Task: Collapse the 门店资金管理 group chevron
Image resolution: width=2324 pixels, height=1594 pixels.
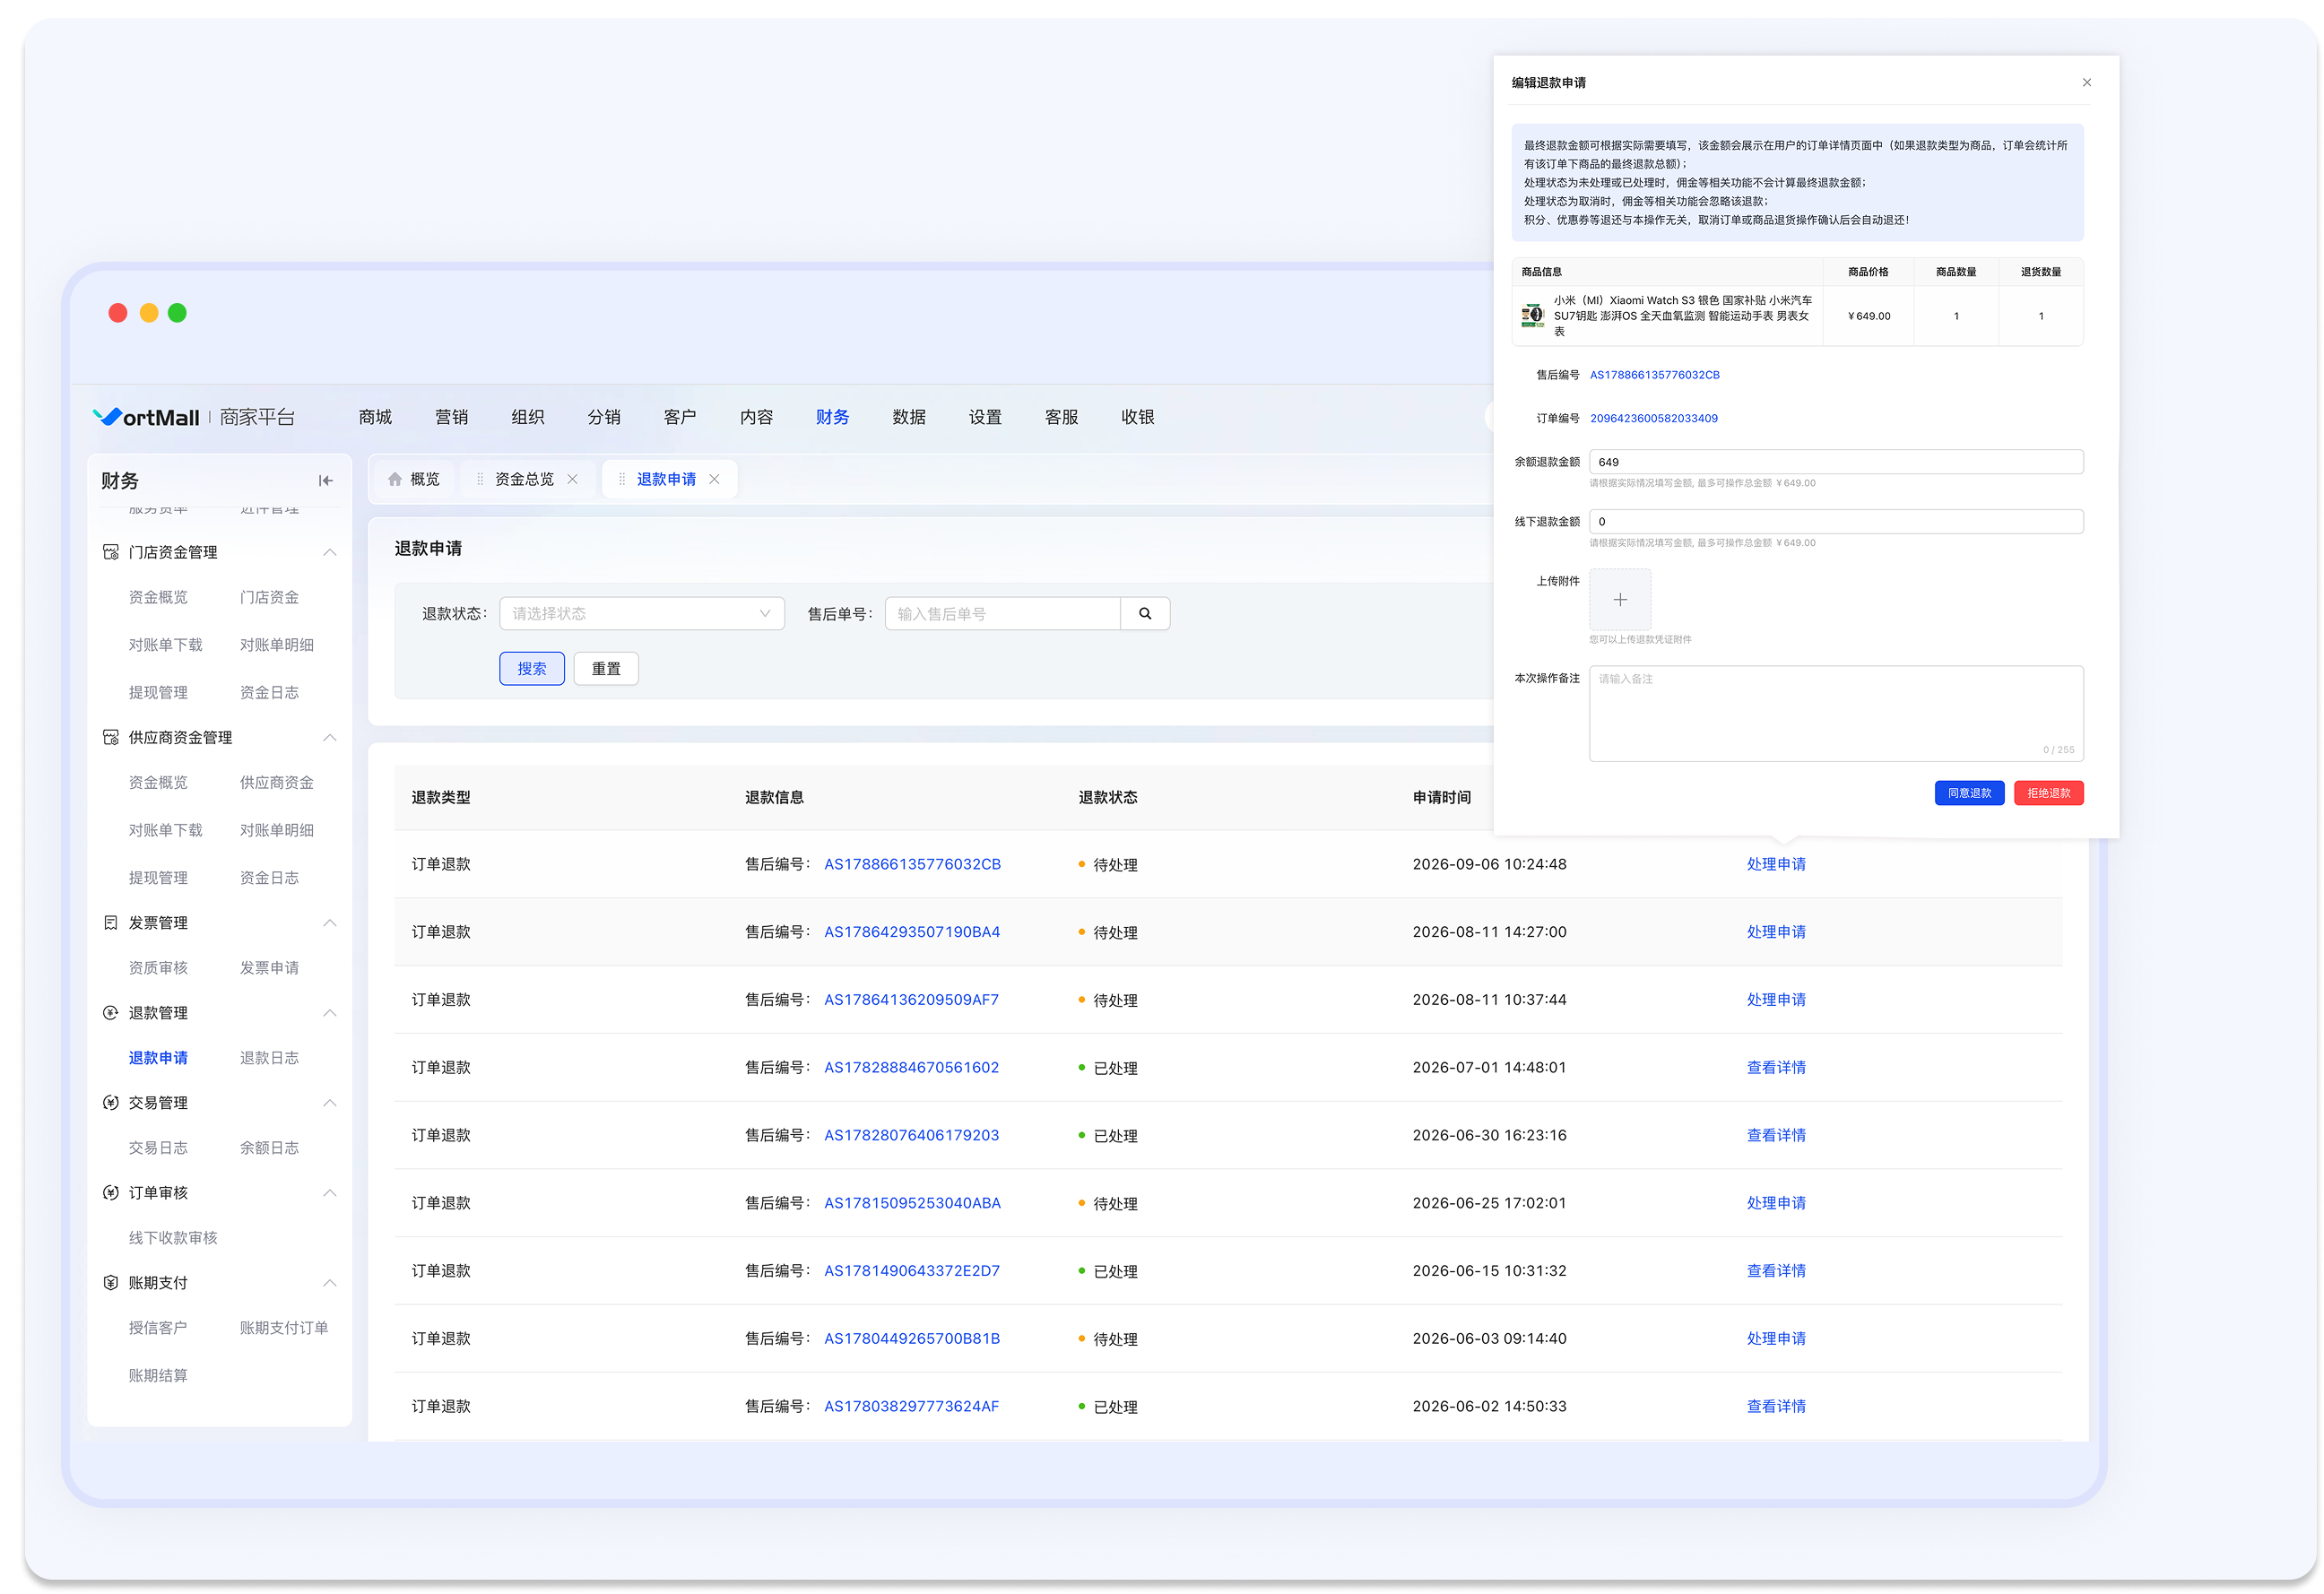Action: tap(330, 552)
